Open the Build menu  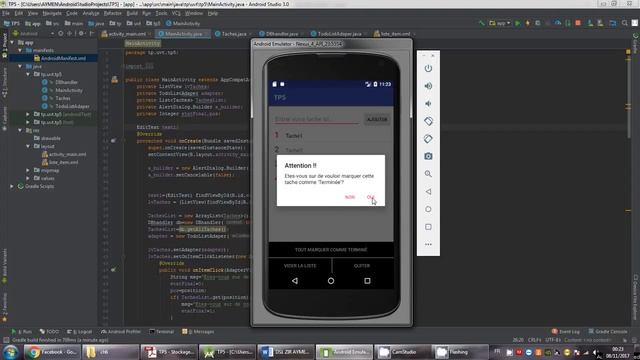[x=132, y=13]
